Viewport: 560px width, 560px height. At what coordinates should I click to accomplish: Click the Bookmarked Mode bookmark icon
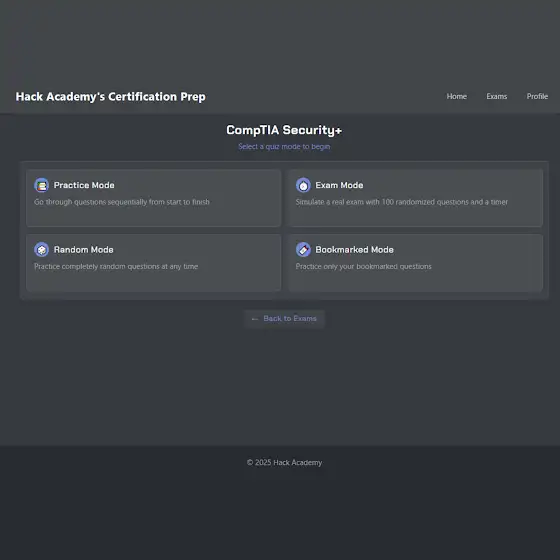pos(303,250)
